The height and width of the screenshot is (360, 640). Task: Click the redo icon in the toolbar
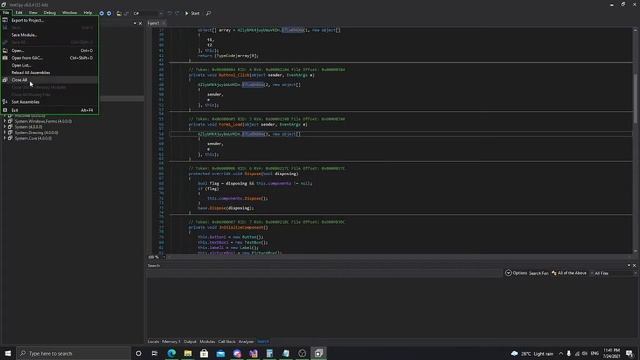tap(177, 13)
